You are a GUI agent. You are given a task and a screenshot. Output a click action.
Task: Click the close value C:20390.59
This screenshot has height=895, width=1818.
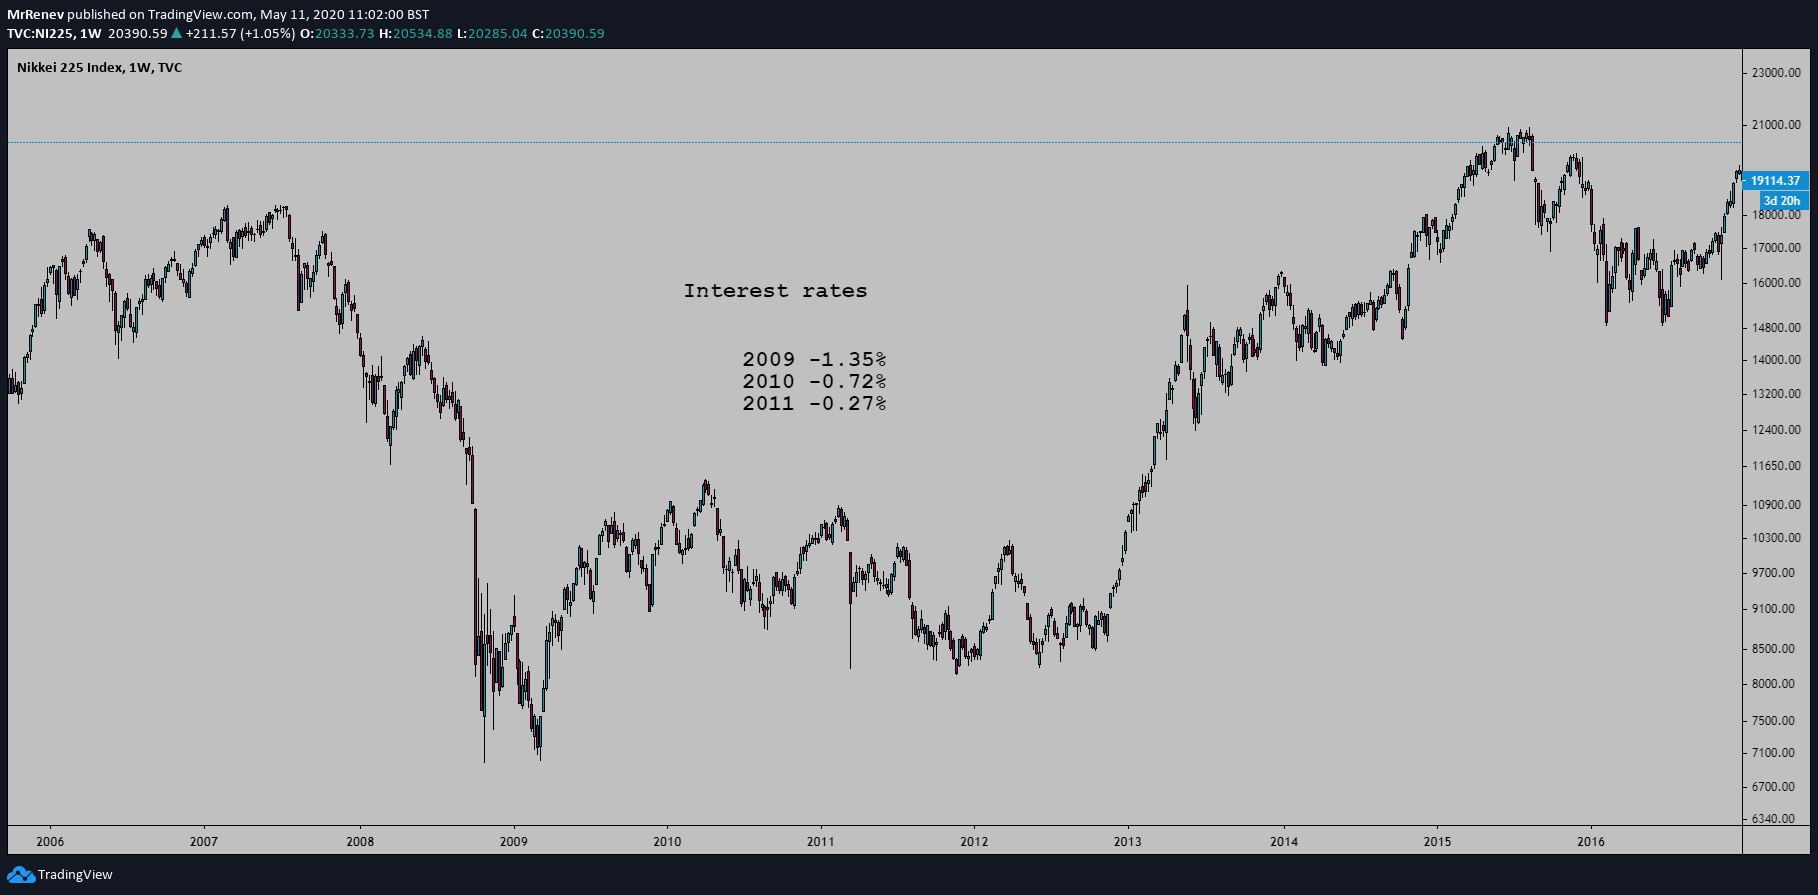click(568, 33)
